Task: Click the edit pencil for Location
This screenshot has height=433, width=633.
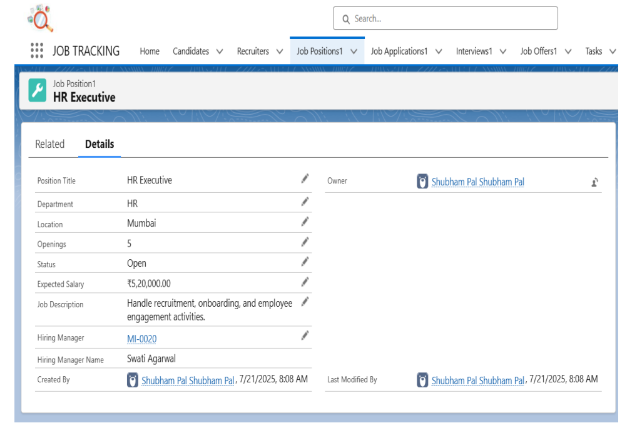Action: point(305,222)
